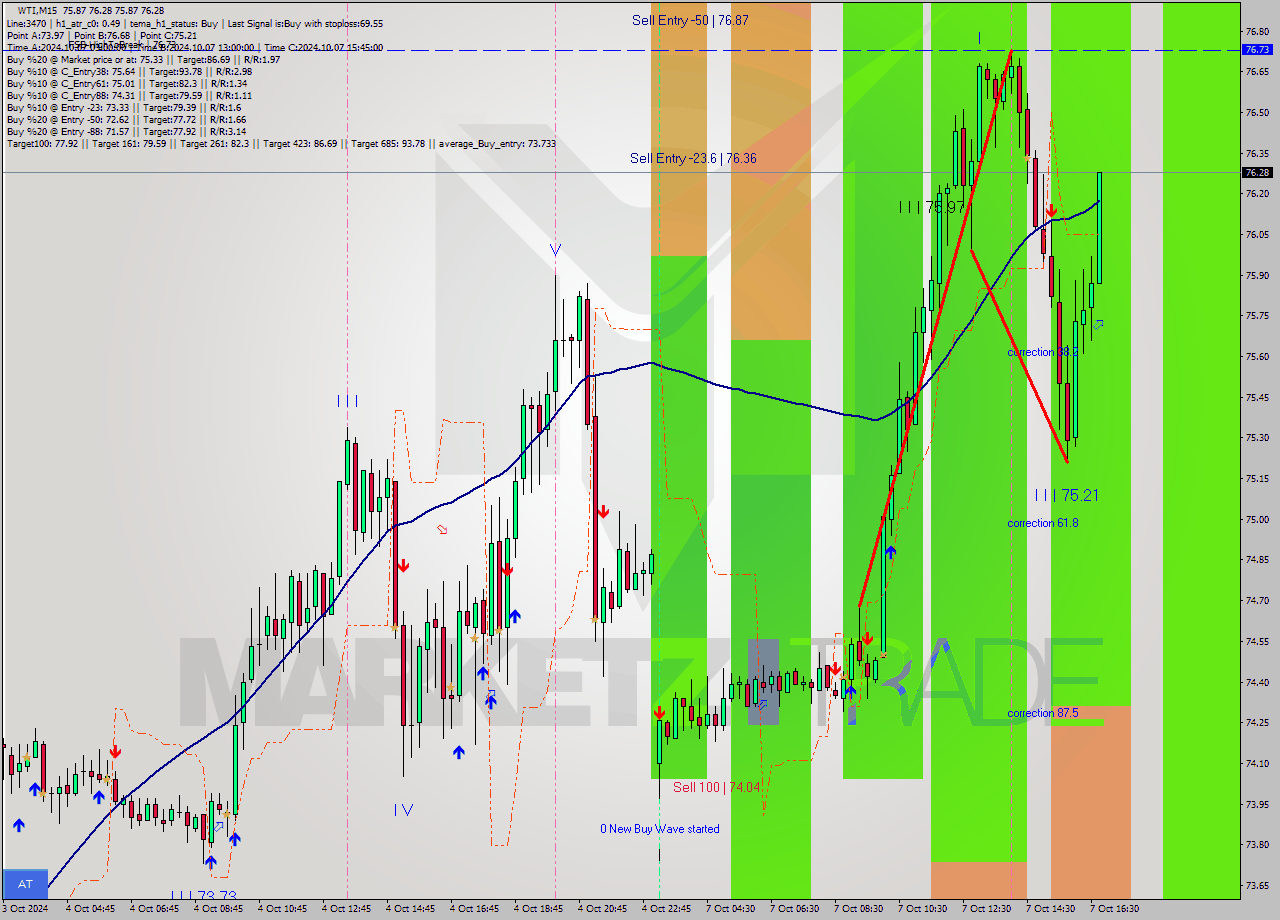The image size is (1280, 920).
Task: Click the '7 Oct 16:30' time axis label
Action: point(1114,909)
